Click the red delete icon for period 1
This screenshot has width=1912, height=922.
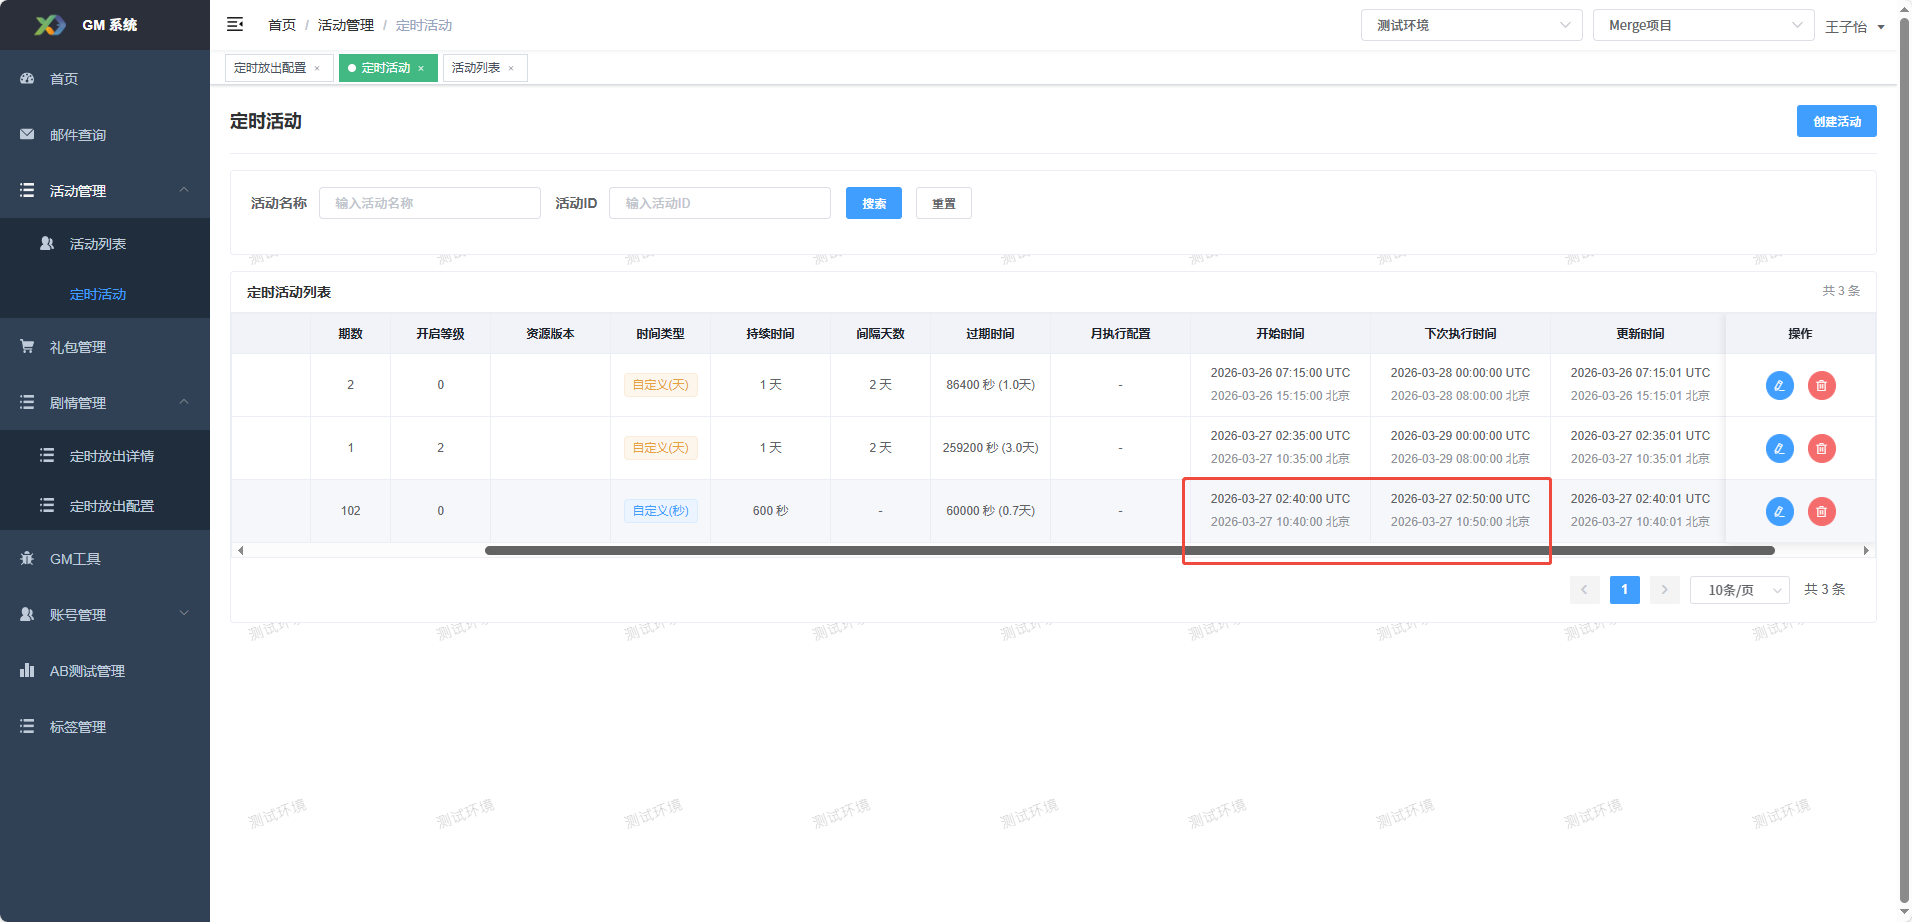pyautogui.click(x=1821, y=448)
